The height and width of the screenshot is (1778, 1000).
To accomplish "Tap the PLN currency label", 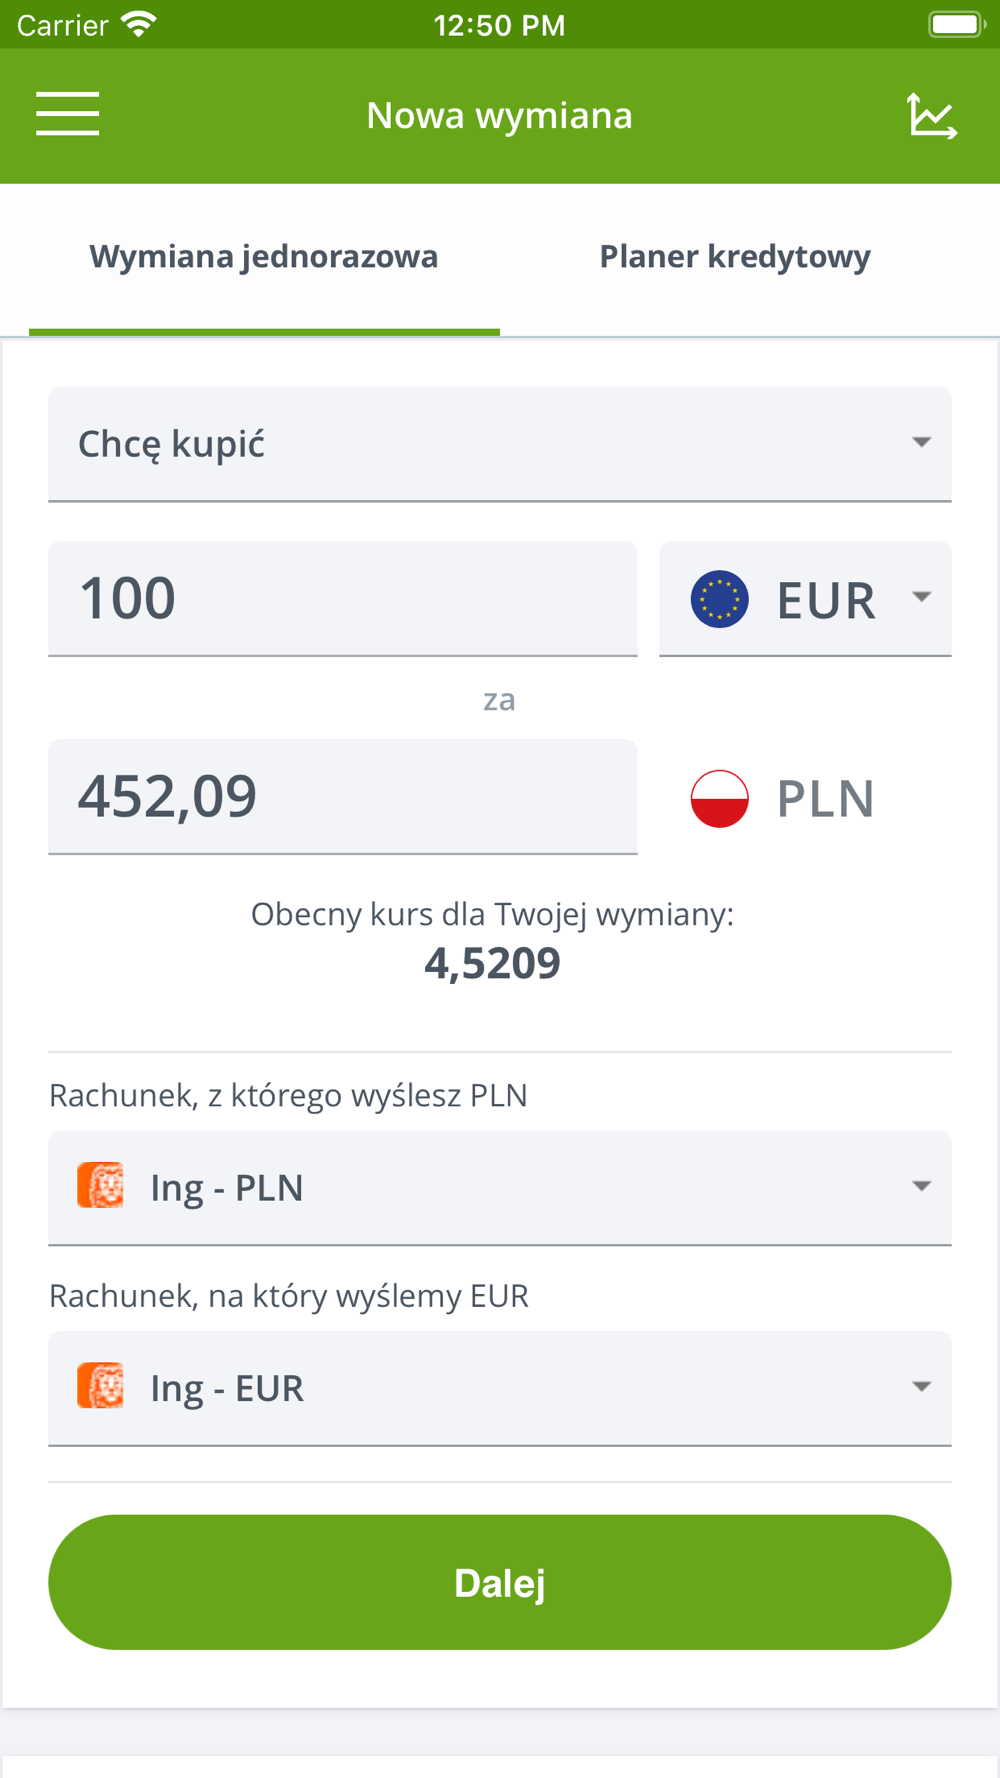I will [825, 799].
